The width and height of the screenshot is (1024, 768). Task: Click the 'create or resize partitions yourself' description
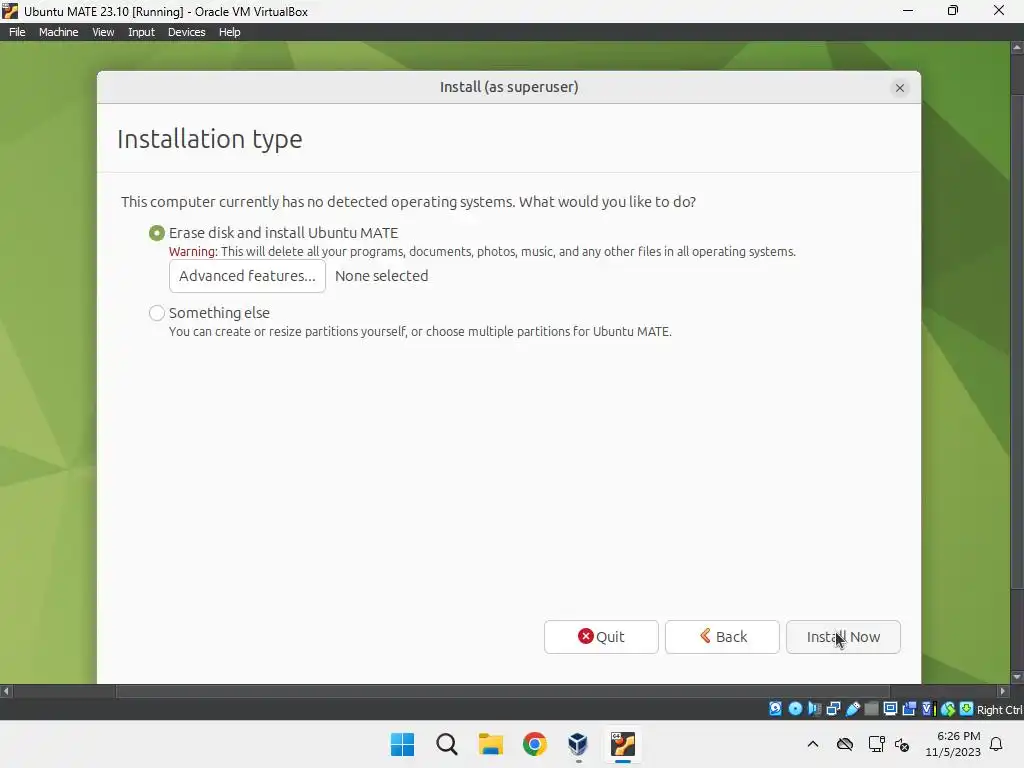[x=420, y=332]
